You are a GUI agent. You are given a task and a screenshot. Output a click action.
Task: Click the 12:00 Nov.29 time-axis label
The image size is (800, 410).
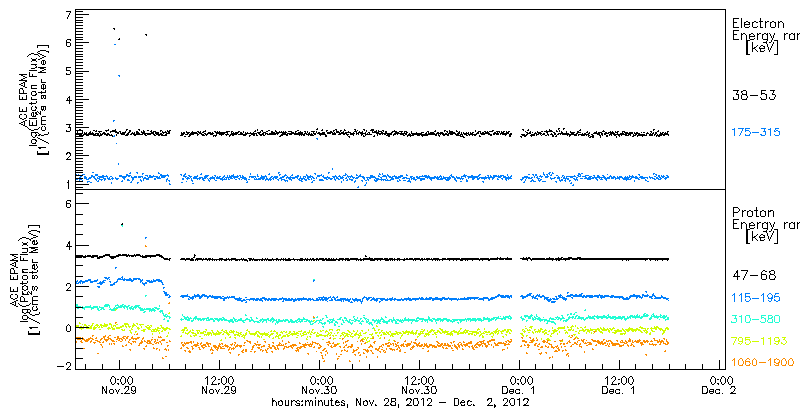(219, 385)
